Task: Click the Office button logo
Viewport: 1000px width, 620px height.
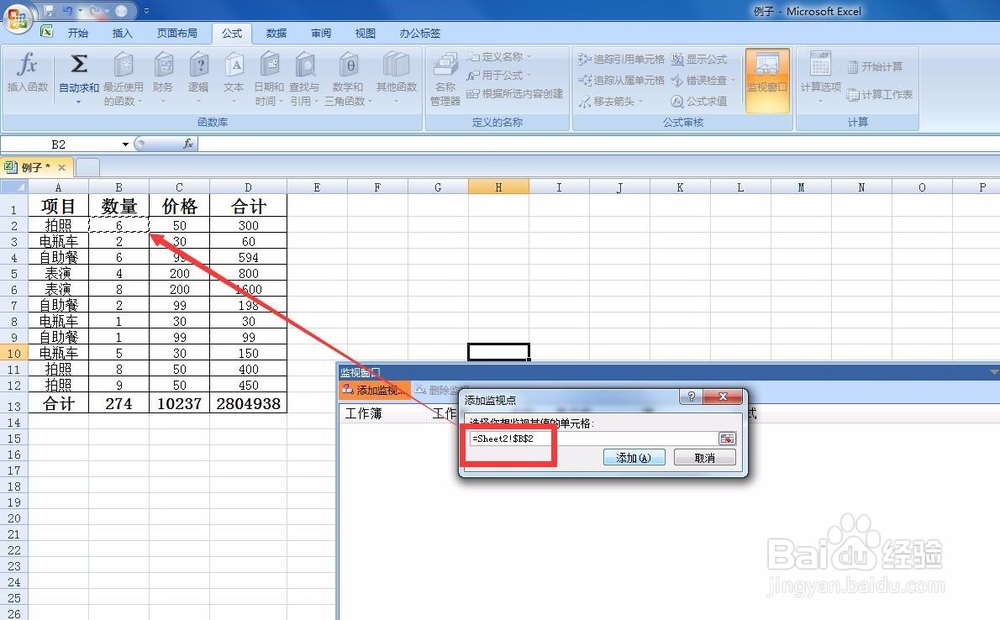Action: point(17,17)
